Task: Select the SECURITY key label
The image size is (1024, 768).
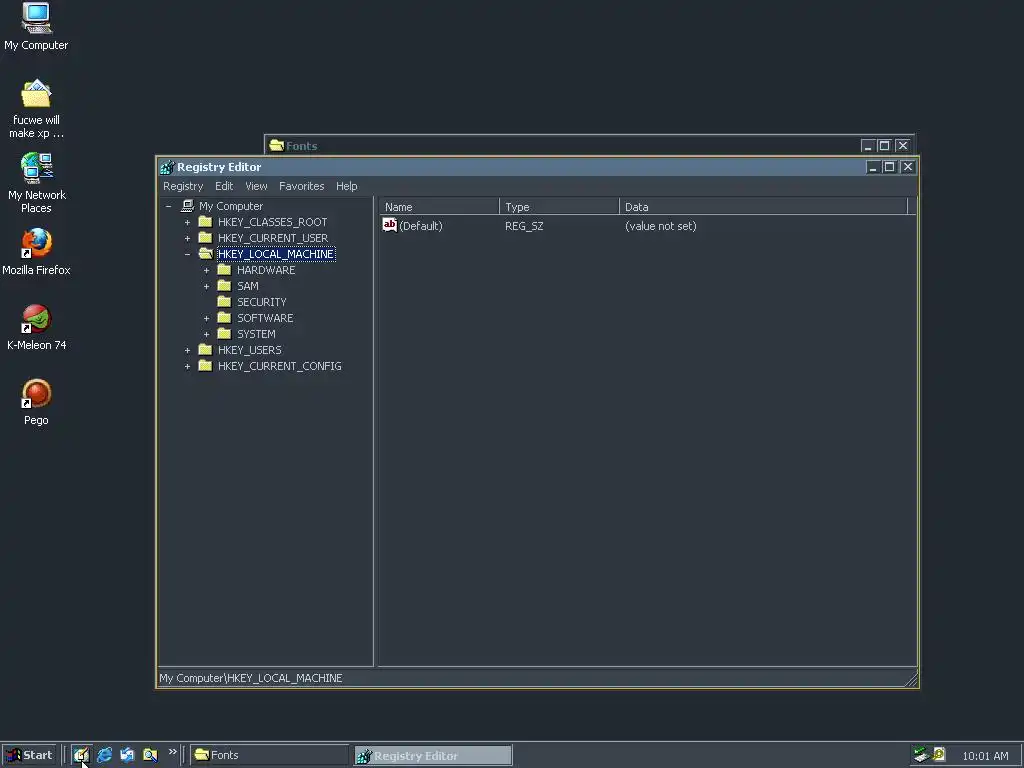Action: click(262, 302)
